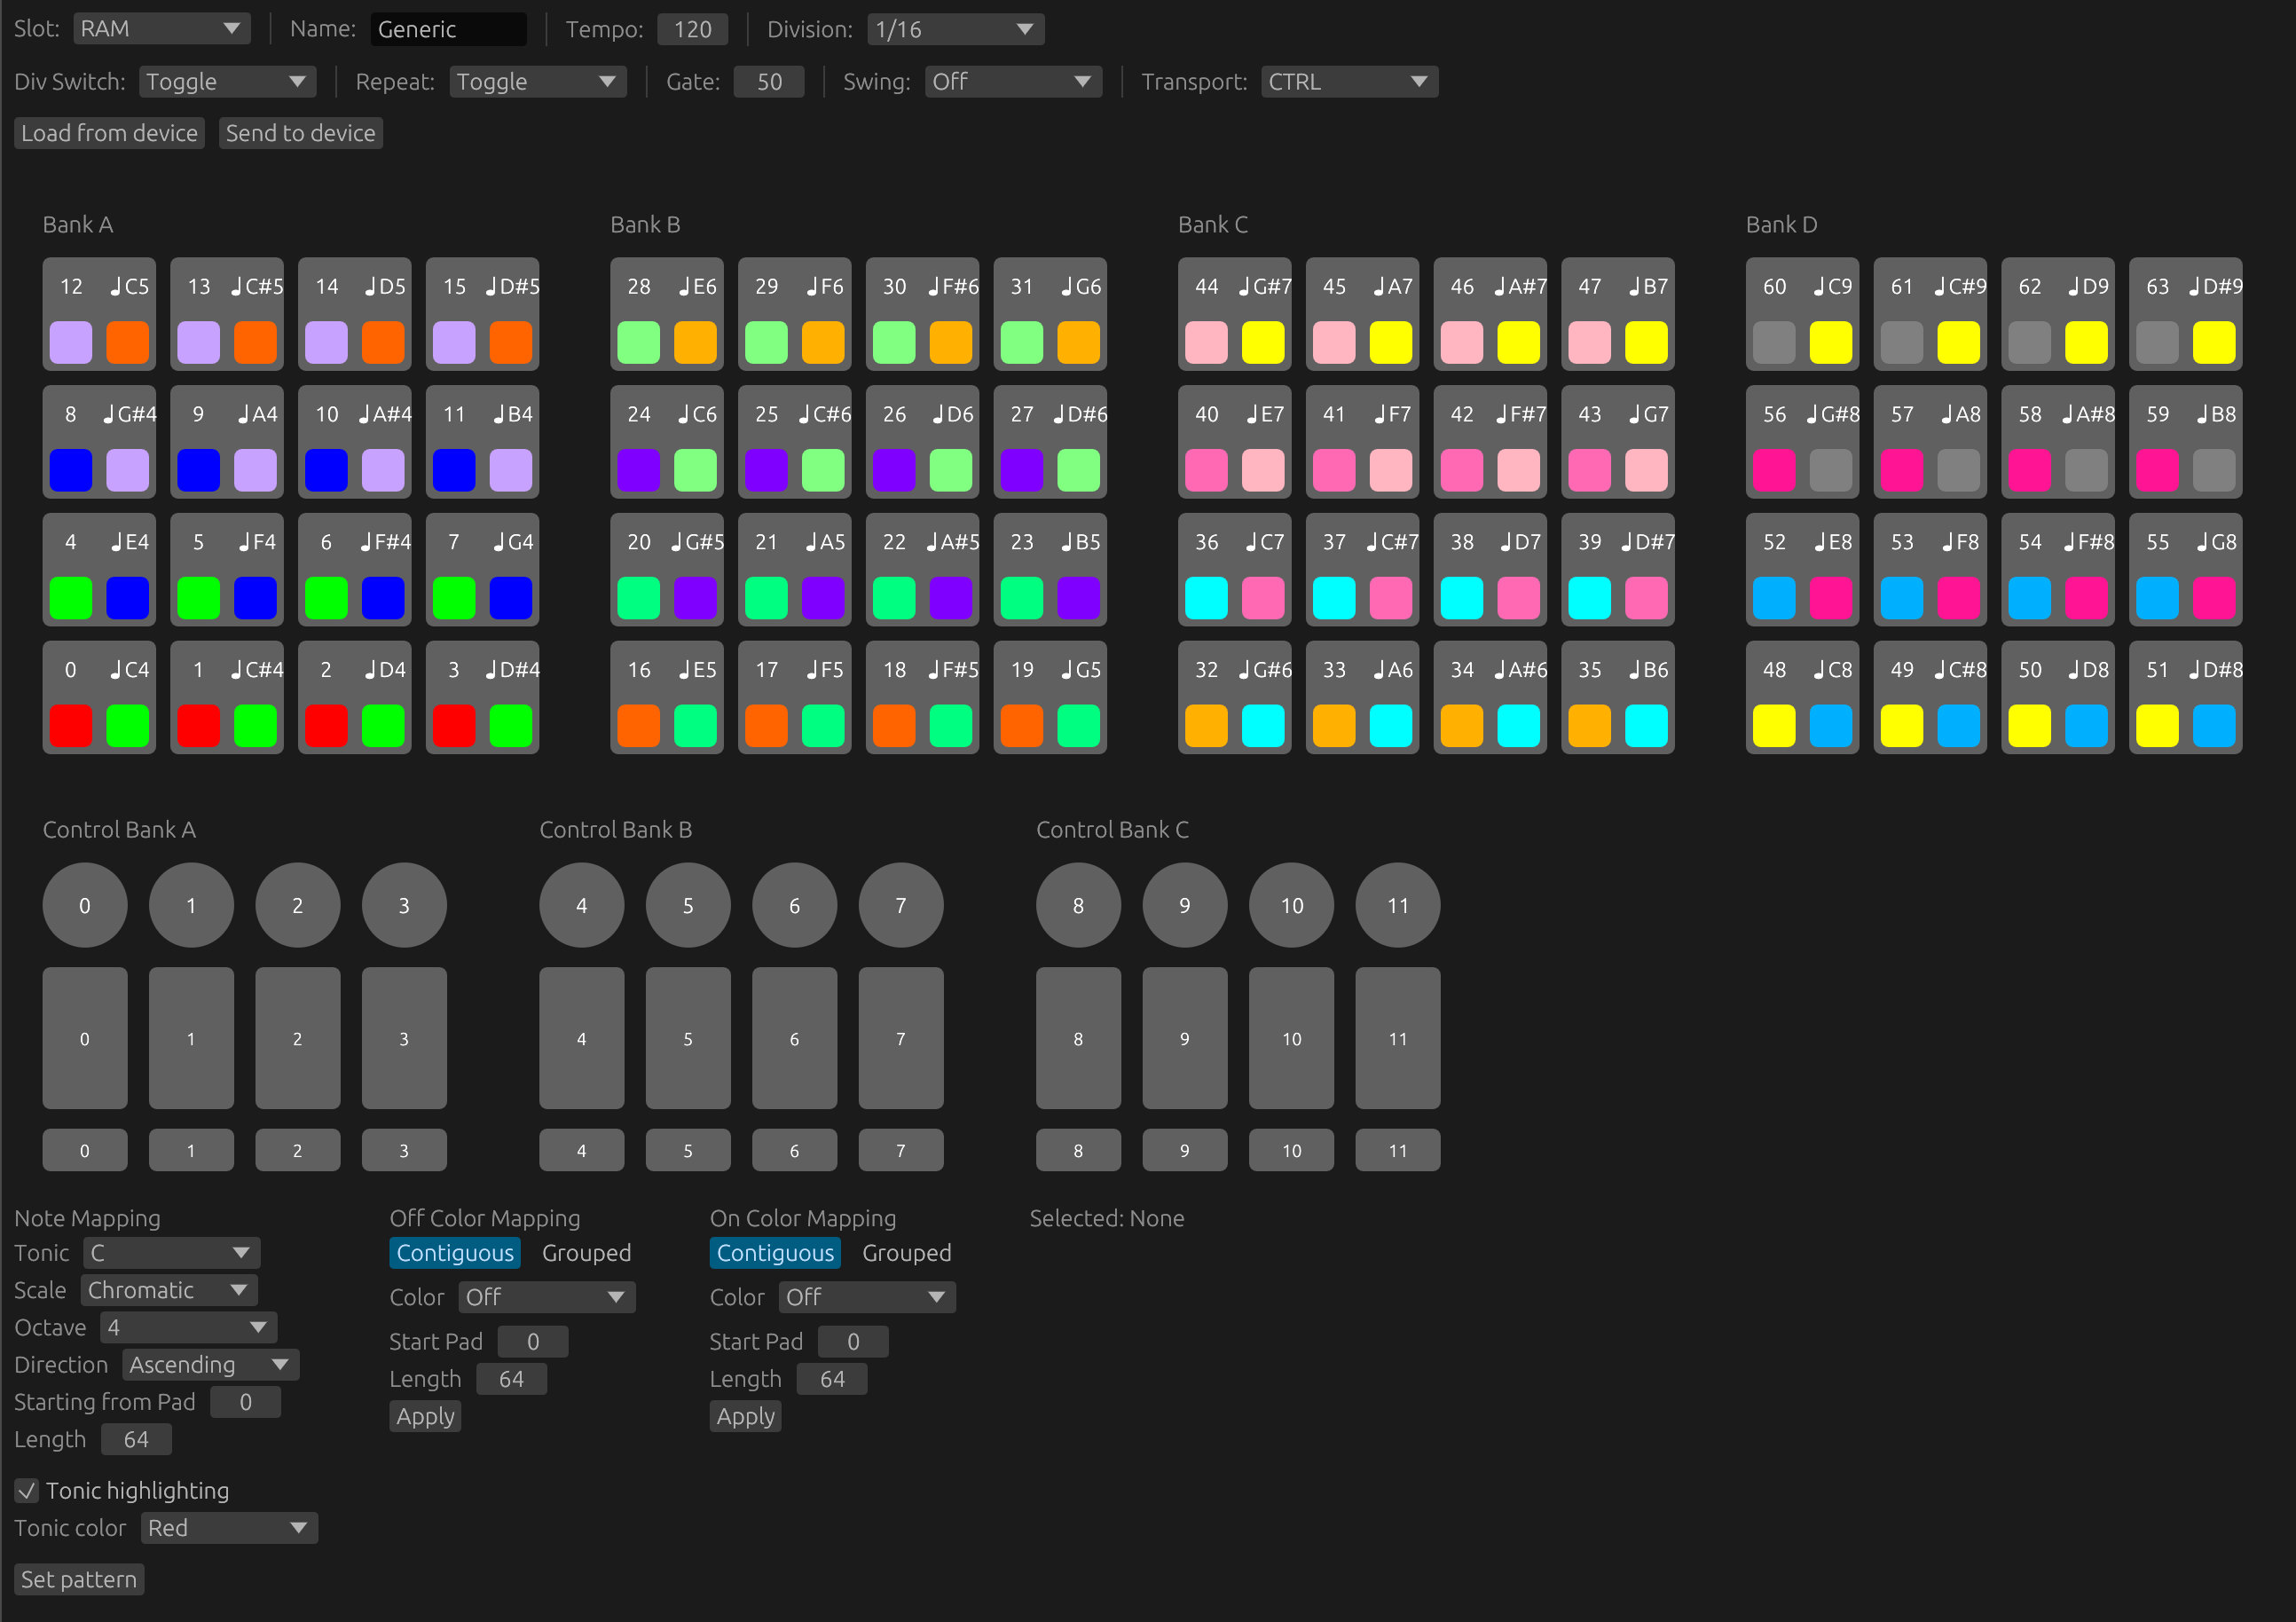Viewport: 2296px width, 1622px height.
Task: Select button 11 in Control Bank C
Action: tap(1397, 1150)
